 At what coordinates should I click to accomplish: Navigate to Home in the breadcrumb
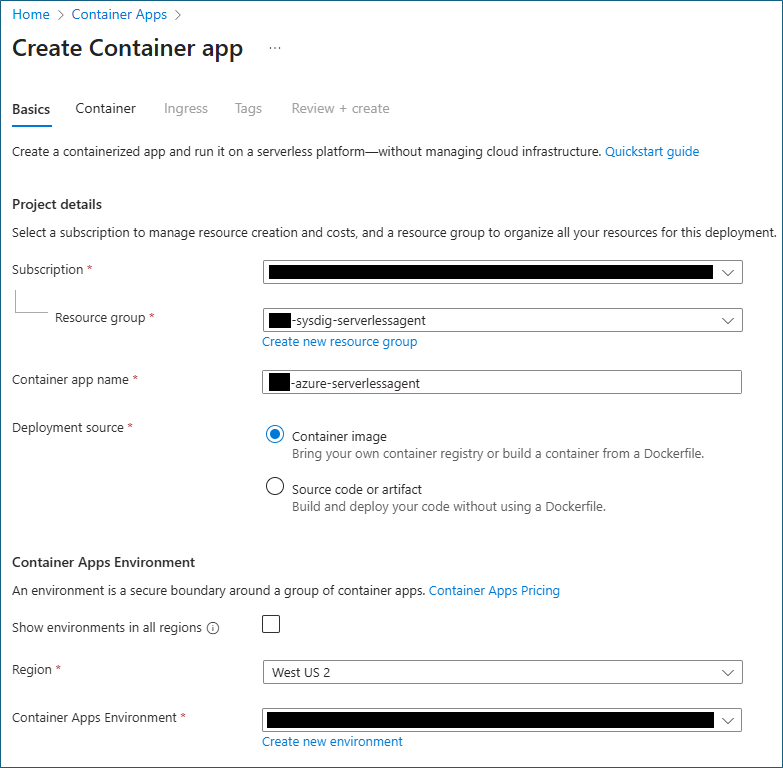tap(31, 15)
